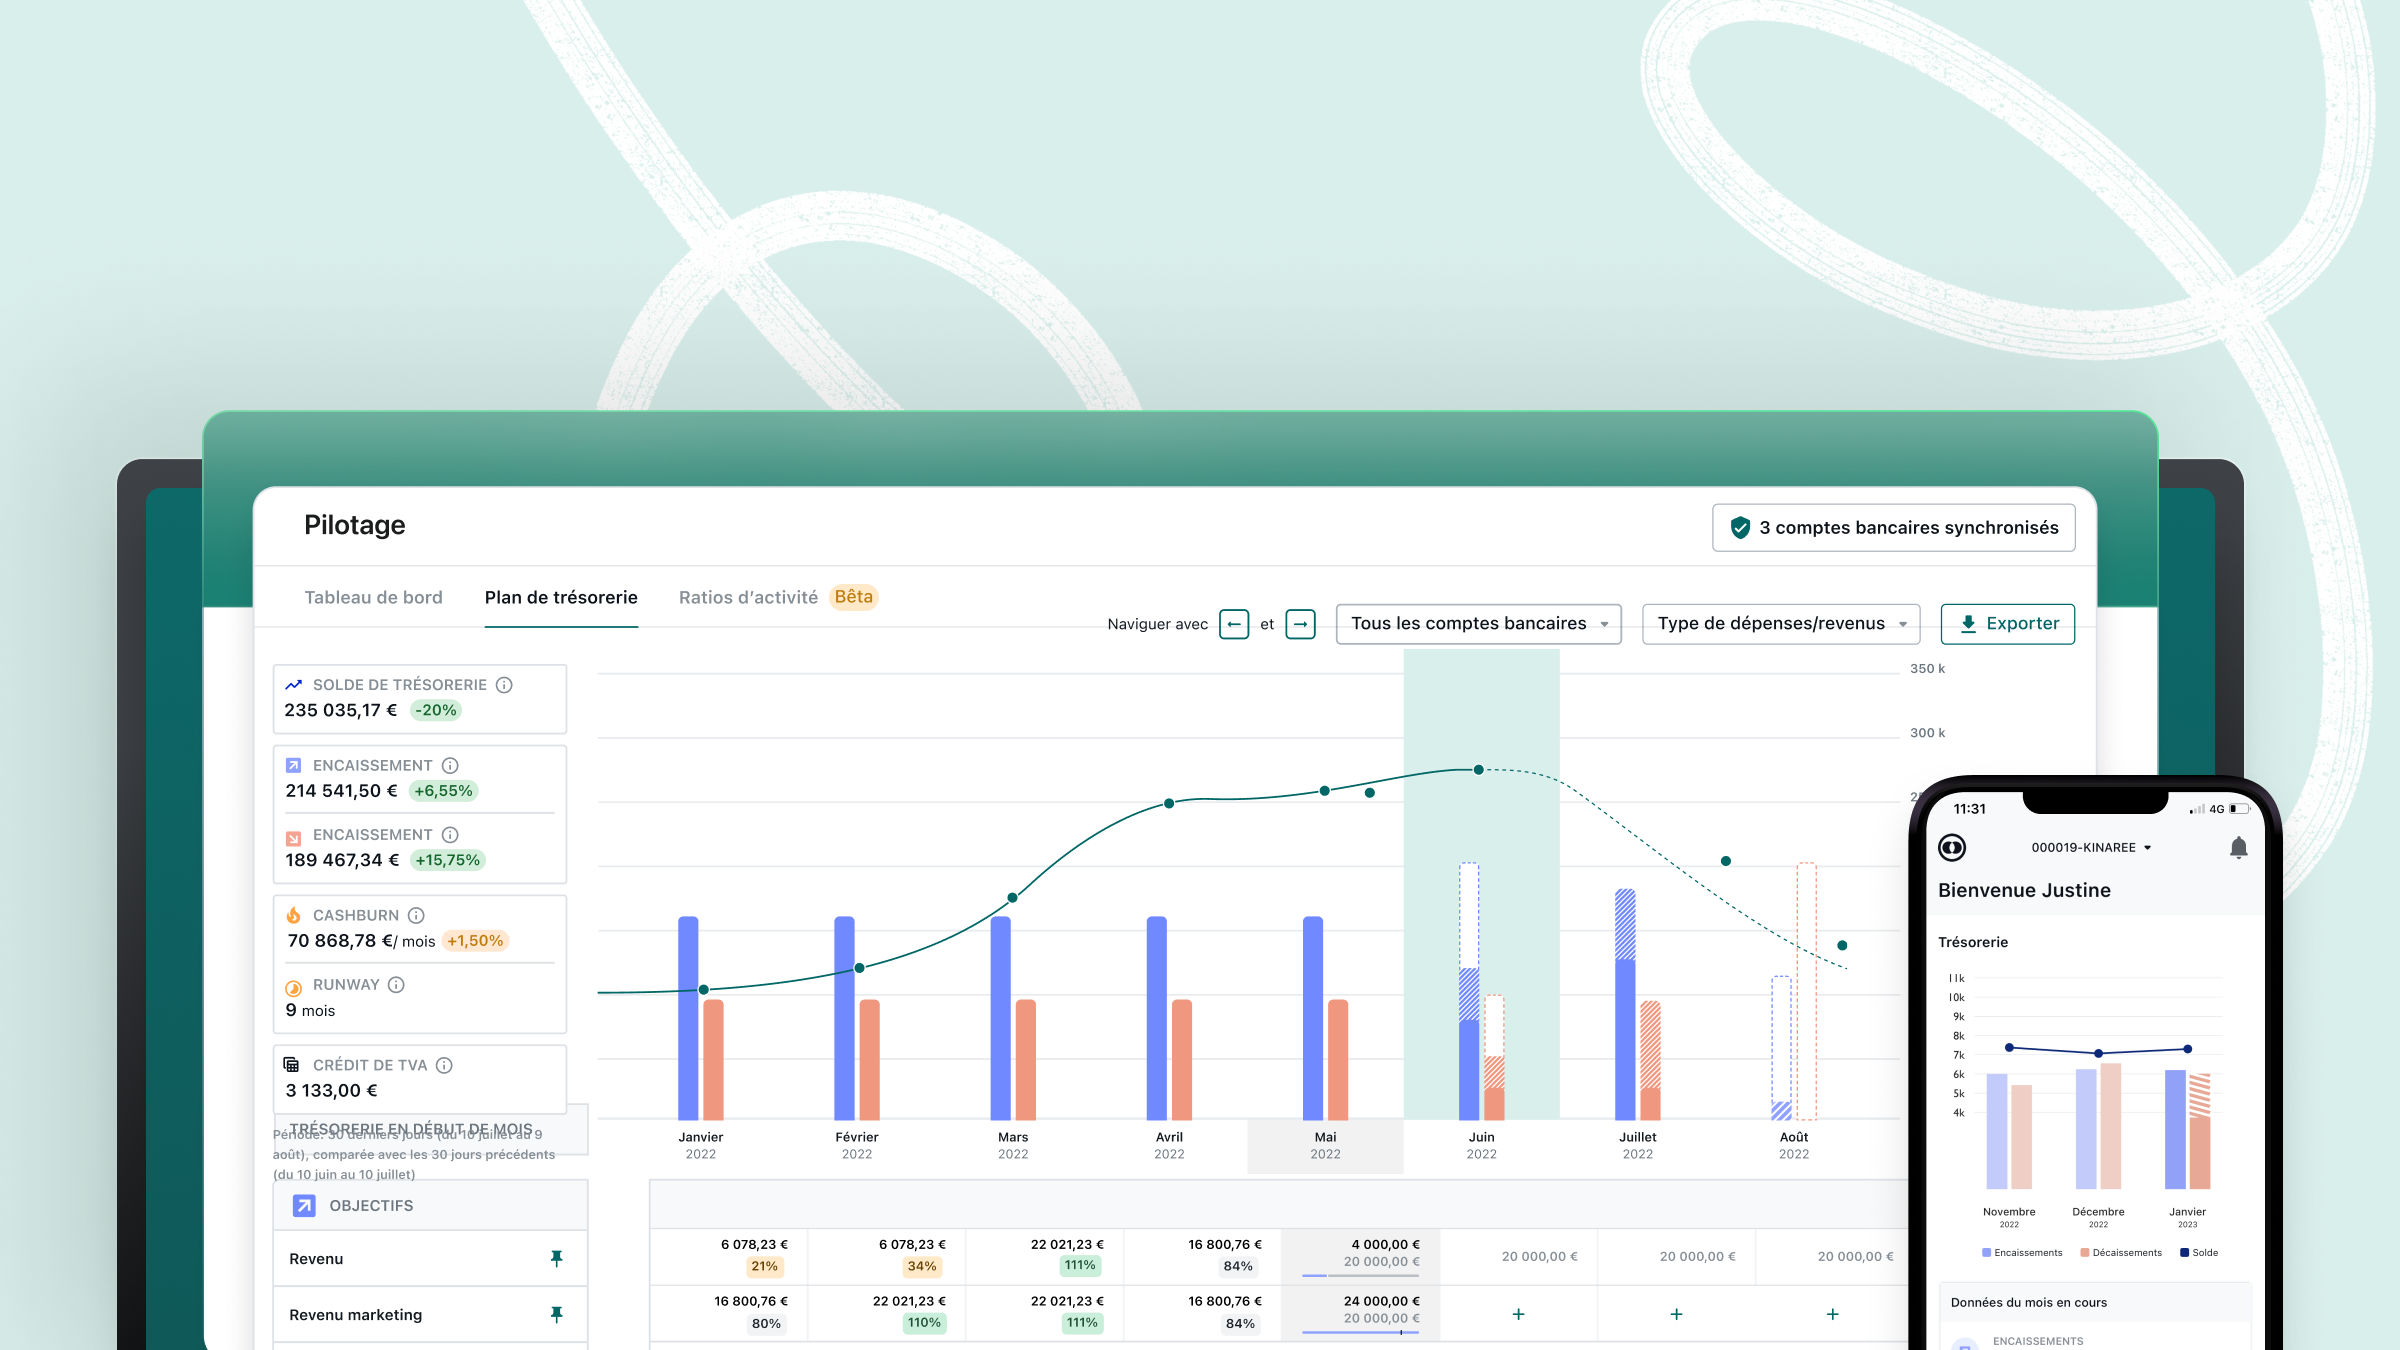Click the +1,50% cashburn badge

(475, 941)
